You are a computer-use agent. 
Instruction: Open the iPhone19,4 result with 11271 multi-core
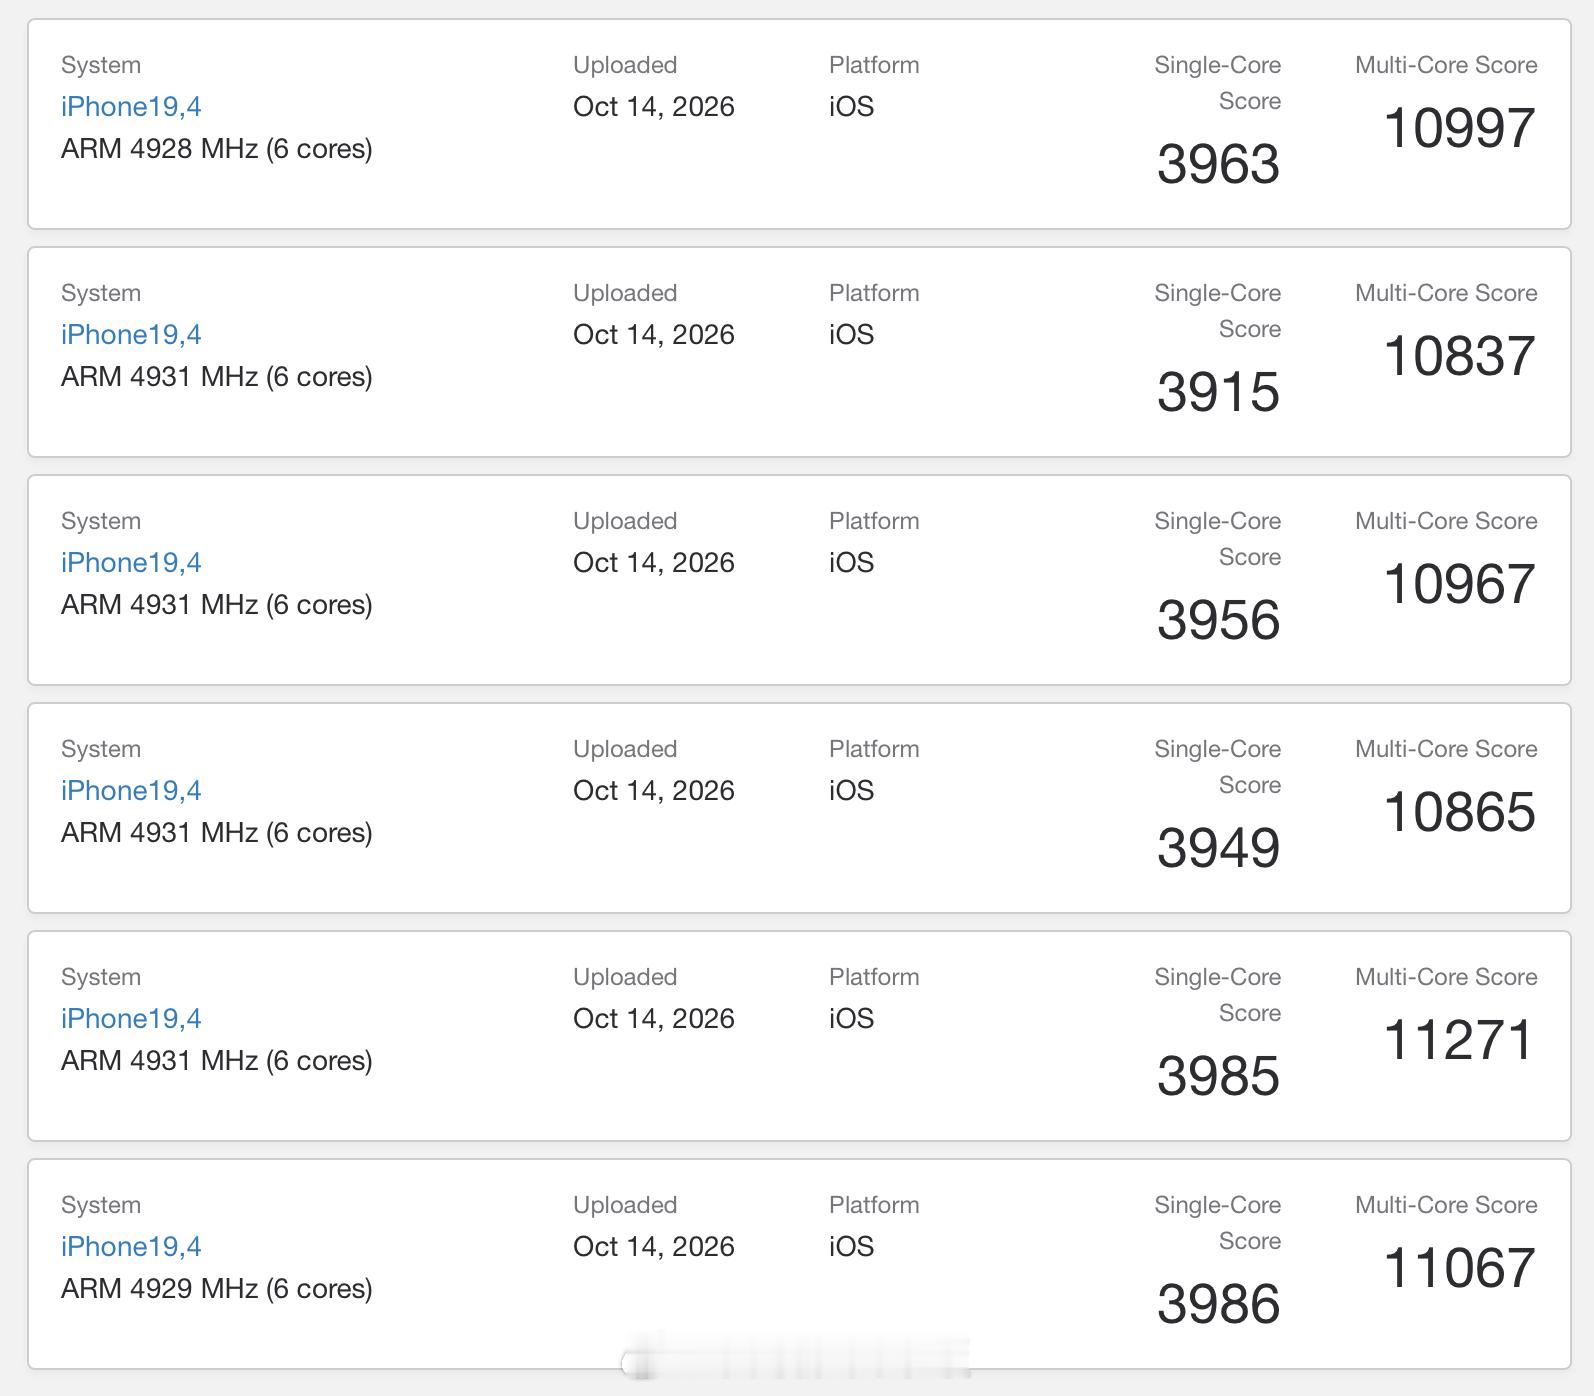click(x=131, y=1018)
